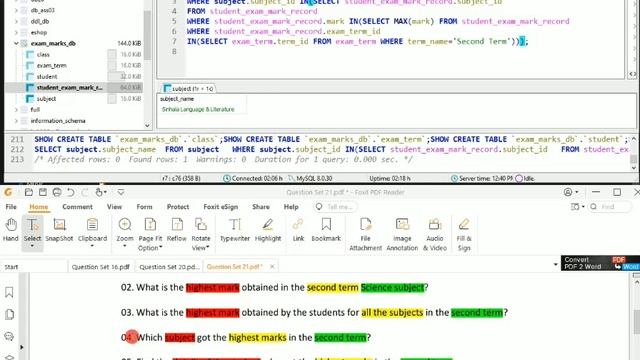Click the Audio & Video tool

point(435,234)
